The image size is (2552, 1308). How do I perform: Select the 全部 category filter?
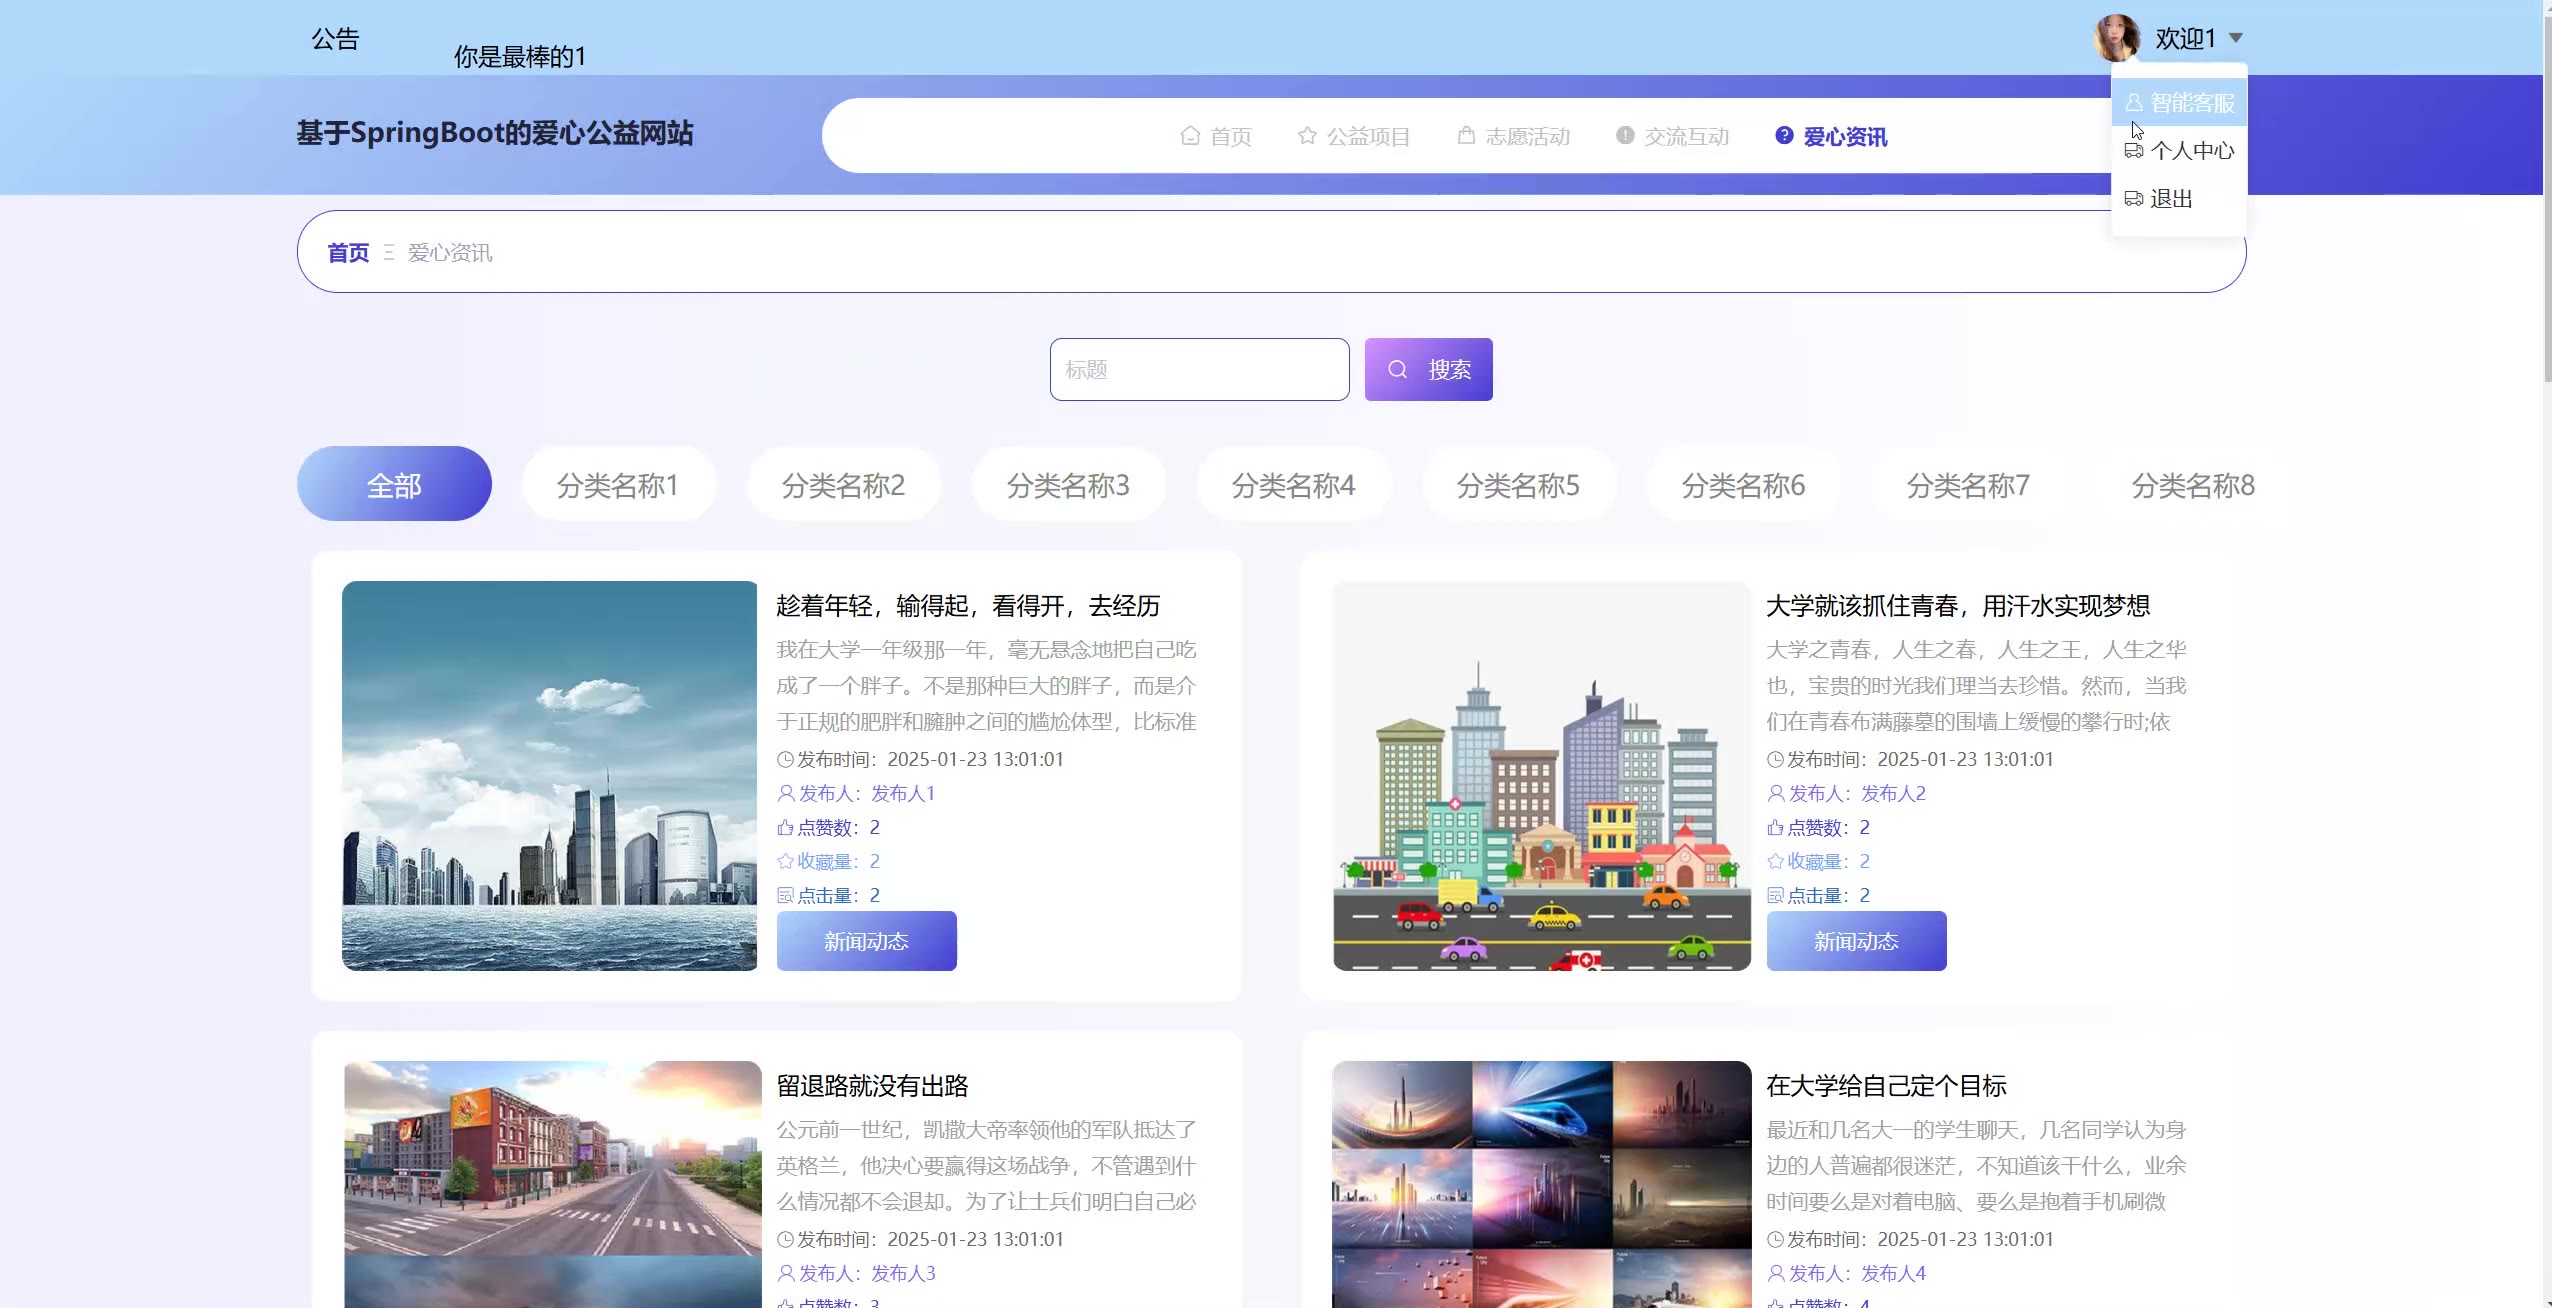(x=394, y=485)
